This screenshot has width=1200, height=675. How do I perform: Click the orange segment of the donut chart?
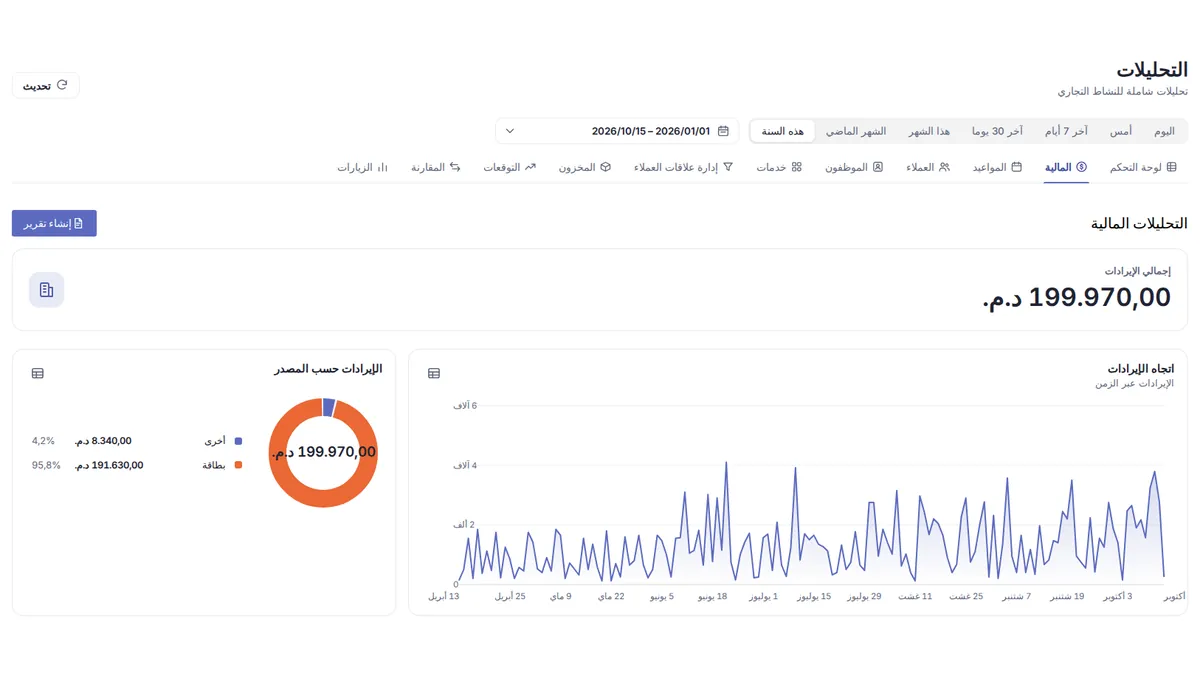pos(323,497)
